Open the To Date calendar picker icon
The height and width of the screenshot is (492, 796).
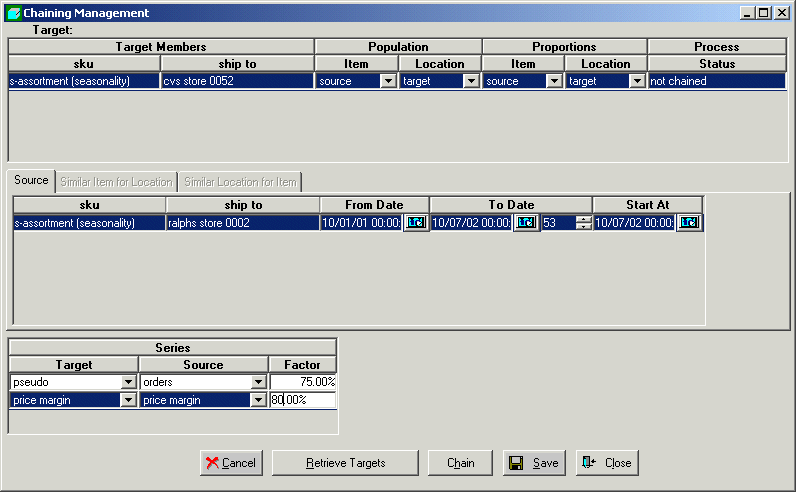click(525, 222)
